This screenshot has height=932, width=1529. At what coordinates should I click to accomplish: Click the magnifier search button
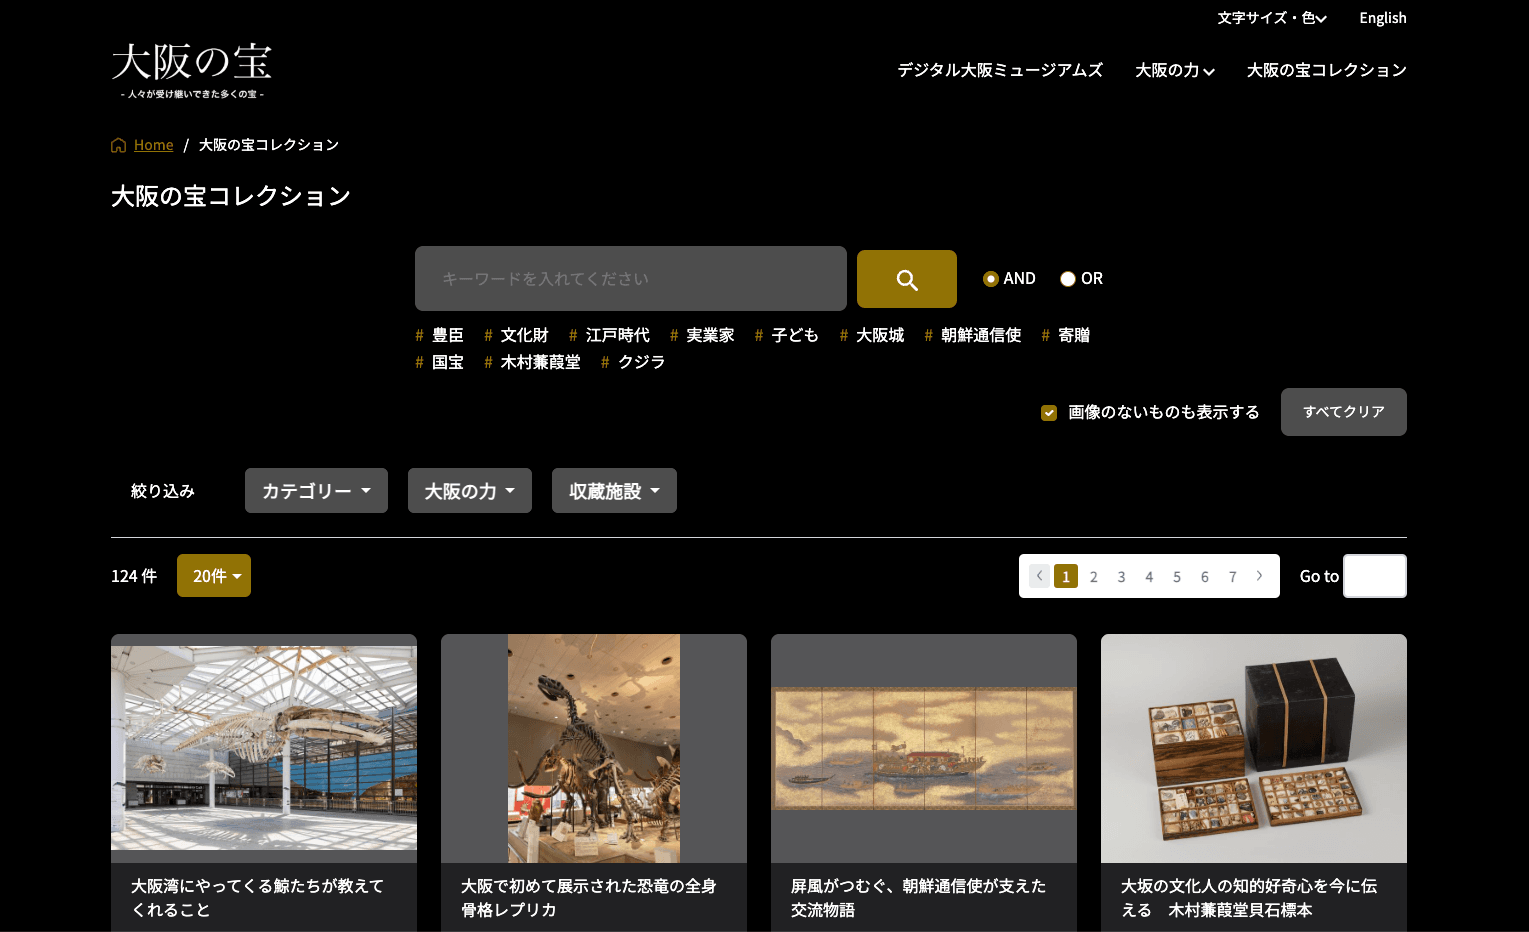click(x=906, y=279)
